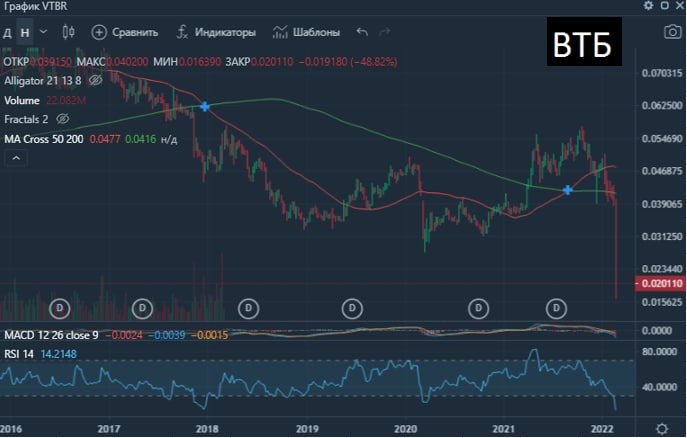
Task: Select the Volume indicator legend
Action: (22, 100)
